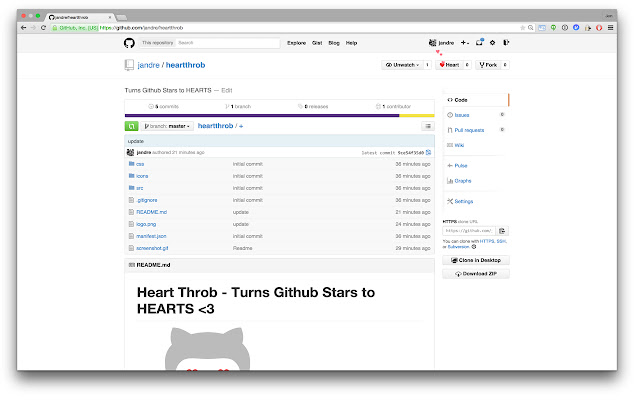This screenshot has width=640, height=400.
Task: Bookmark page with star icon
Action: pos(522,28)
